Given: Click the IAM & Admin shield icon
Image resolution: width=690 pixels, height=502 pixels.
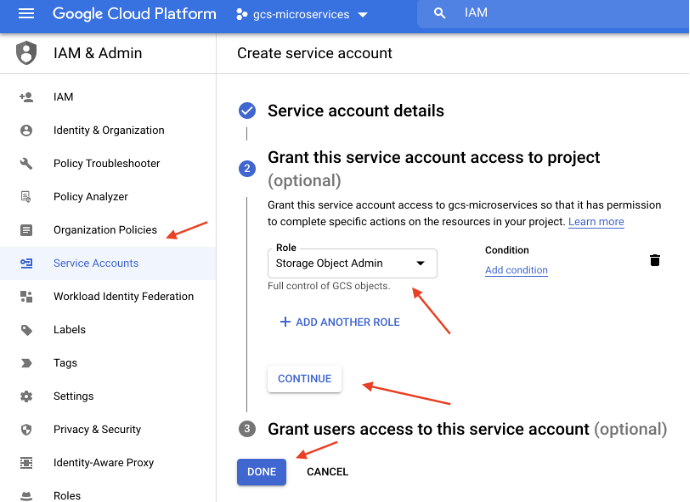Looking at the screenshot, I should 26,53.
